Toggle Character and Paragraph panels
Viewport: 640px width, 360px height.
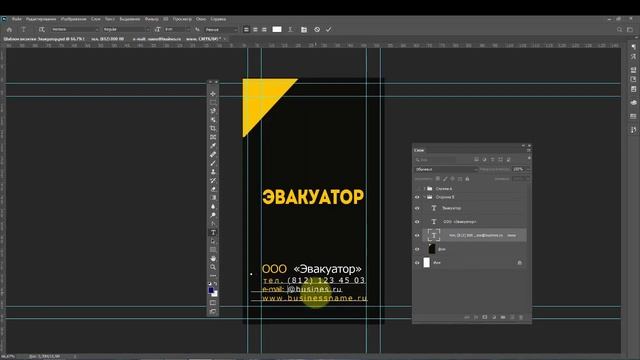tap(304, 29)
